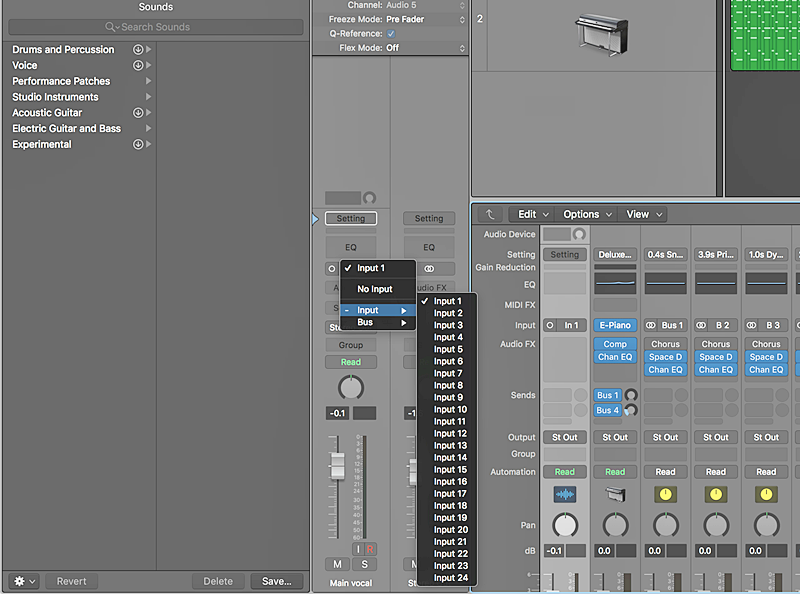Click the Delete button in the library
The width and height of the screenshot is (800, 594).
tap(218, 581)
